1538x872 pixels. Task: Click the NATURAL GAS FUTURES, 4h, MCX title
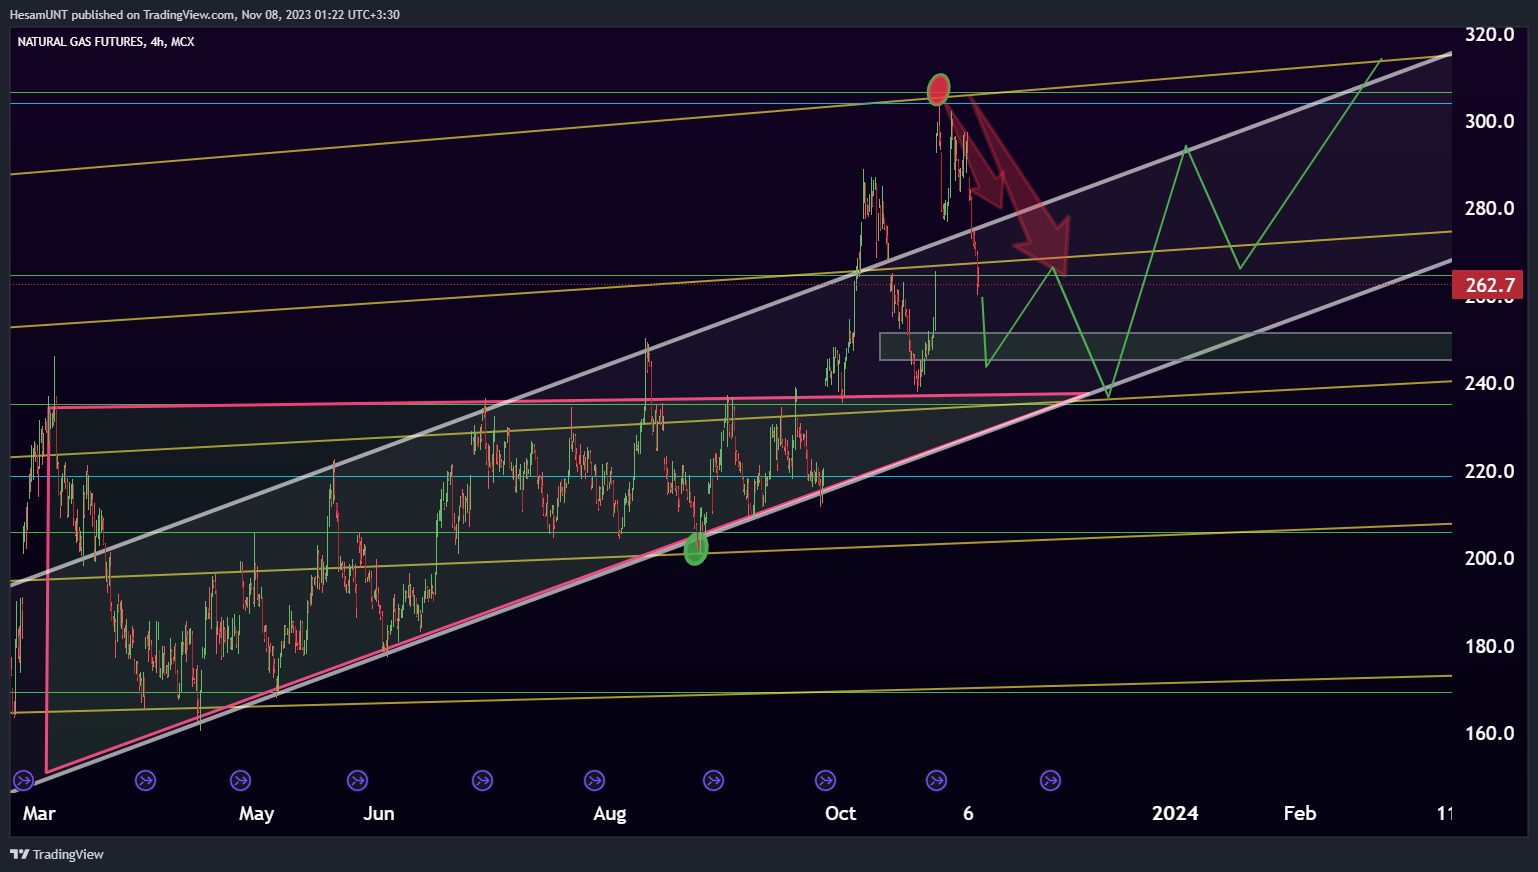pos(106,42)
